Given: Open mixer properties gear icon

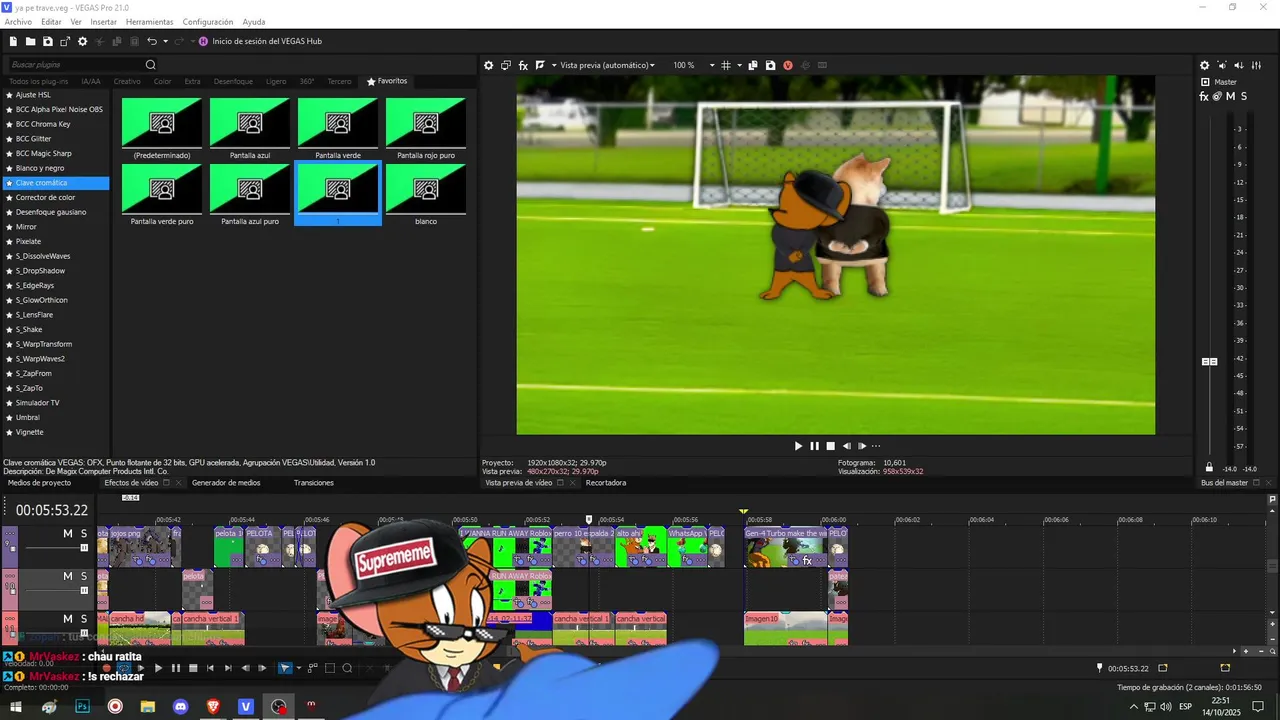Looking at the screenshot, I should tap(1205, 65).
